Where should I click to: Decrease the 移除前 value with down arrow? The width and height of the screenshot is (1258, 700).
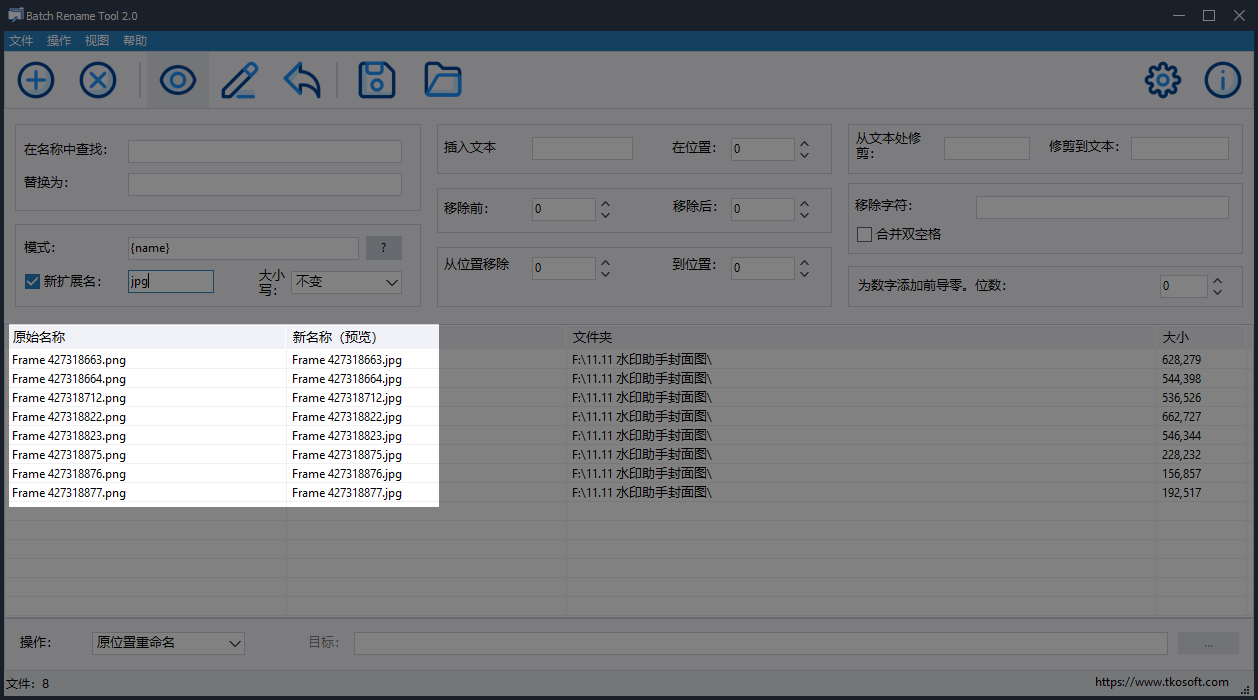point(604,215)
